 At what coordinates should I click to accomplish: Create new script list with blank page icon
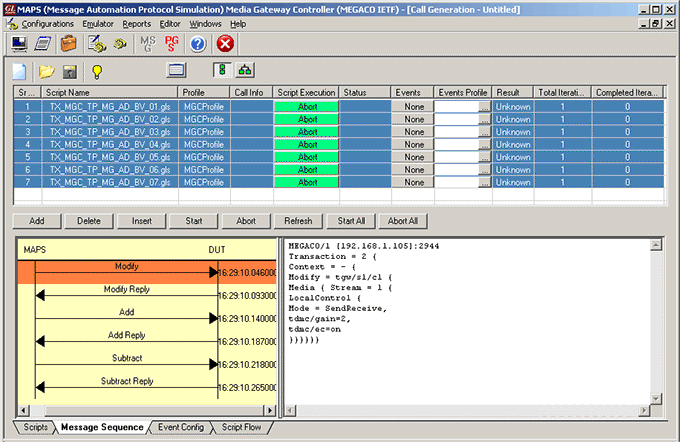[19, 72]
